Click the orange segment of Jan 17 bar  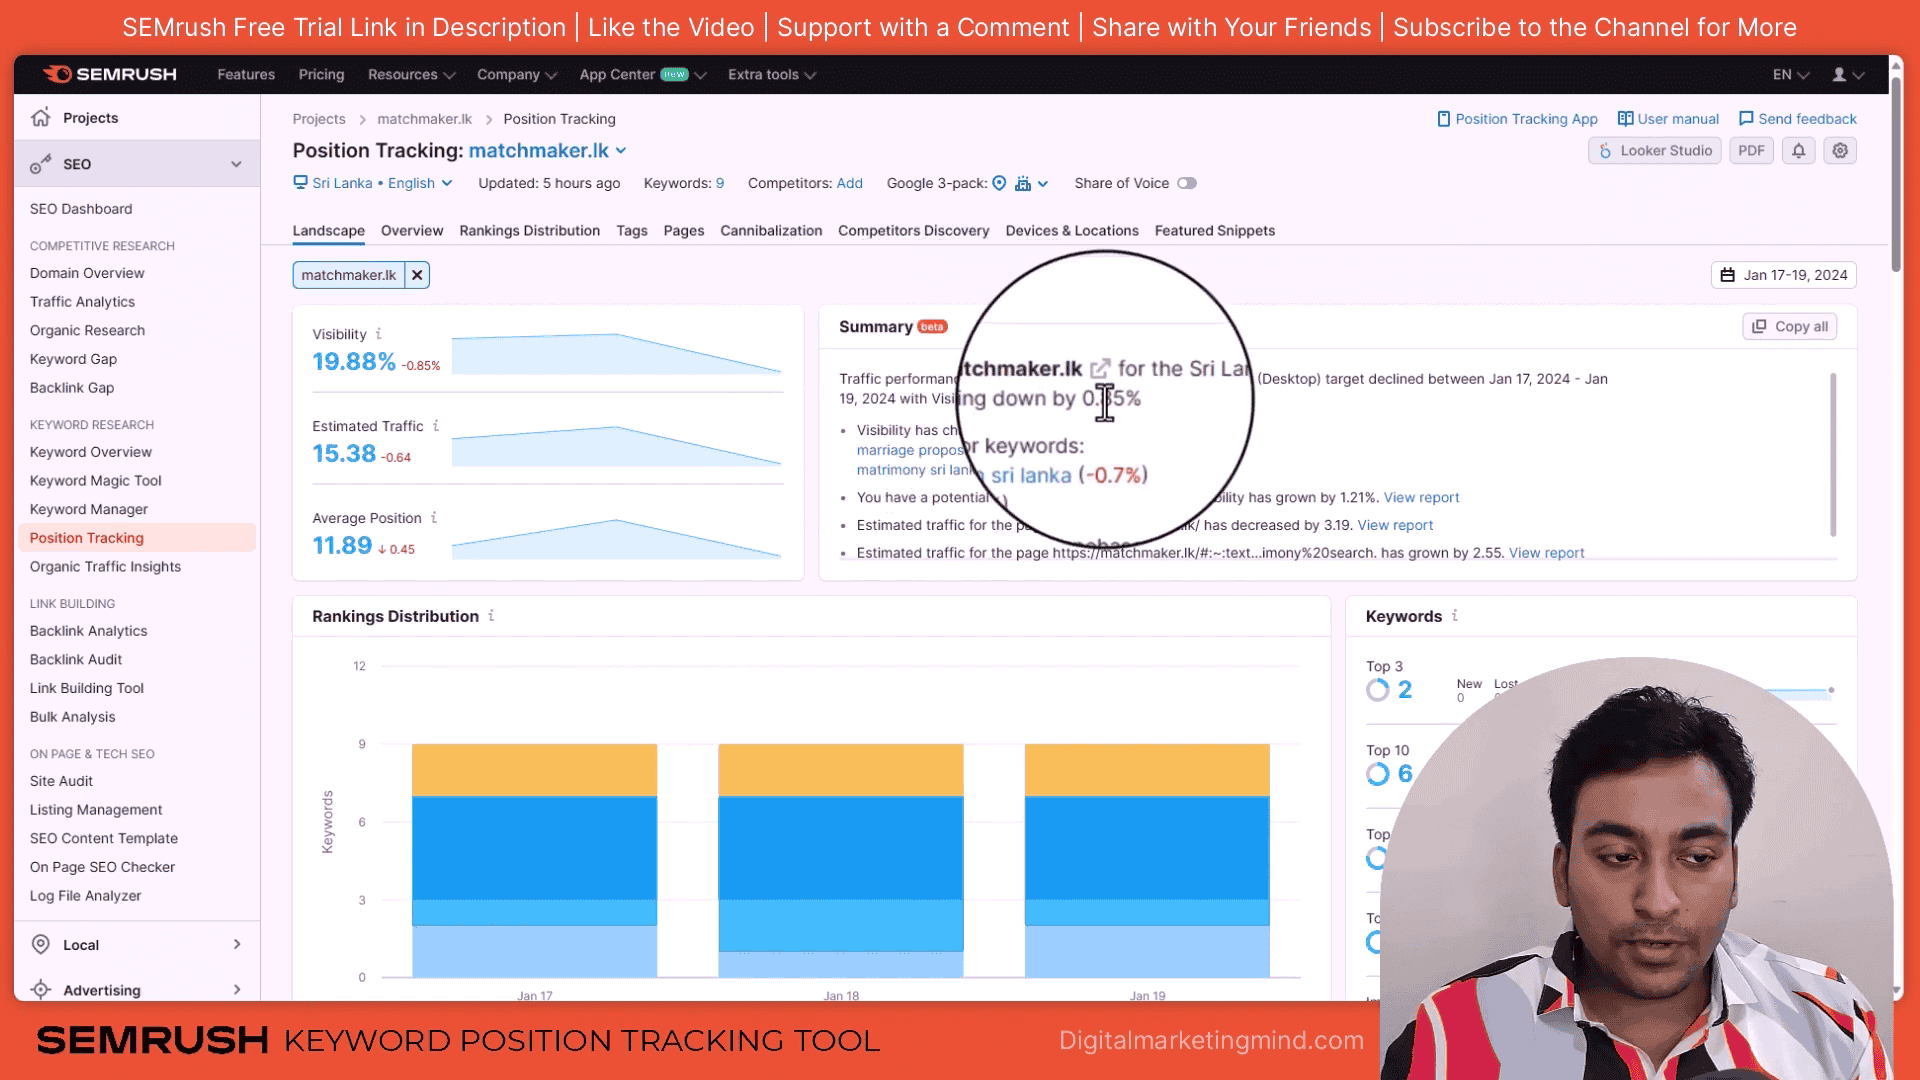pyautogui.click(x=534, y=769)
